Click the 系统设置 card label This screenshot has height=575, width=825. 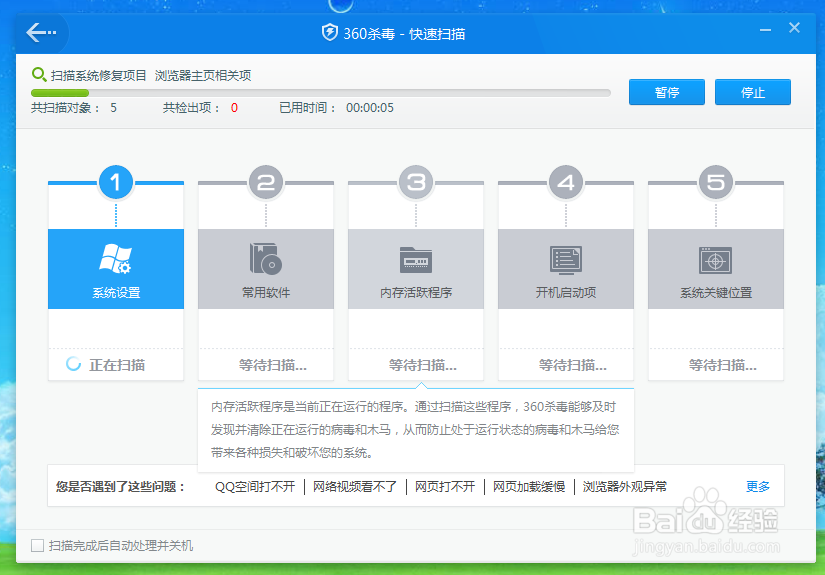116,293
